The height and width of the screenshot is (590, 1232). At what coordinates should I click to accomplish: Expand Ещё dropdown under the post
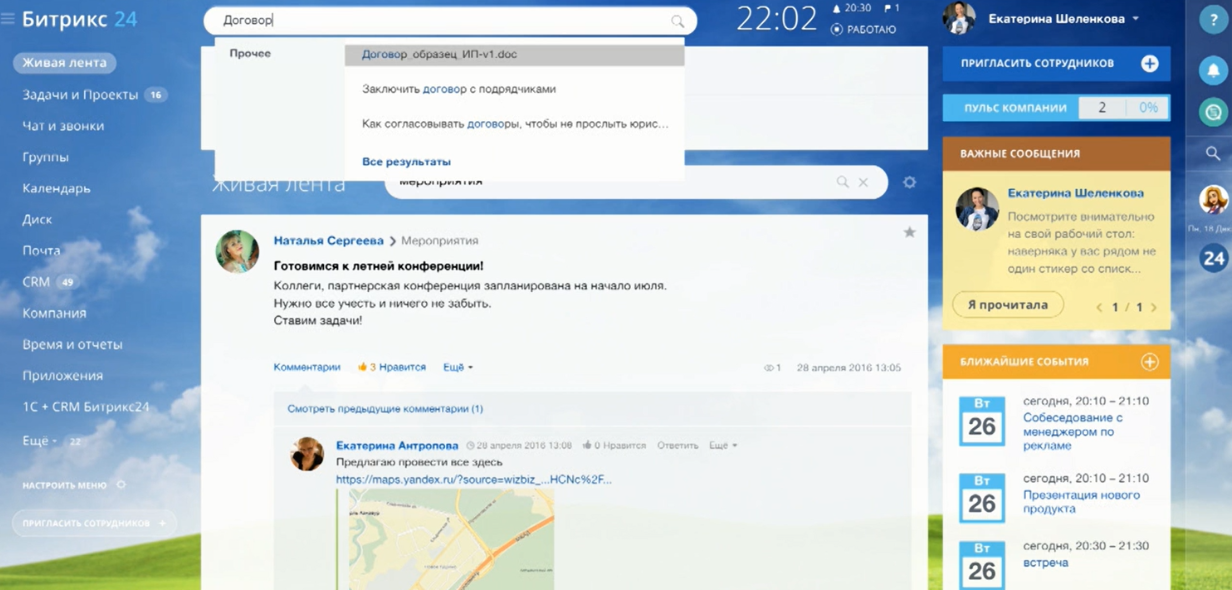pyautogui.click(x=458, y=367)
